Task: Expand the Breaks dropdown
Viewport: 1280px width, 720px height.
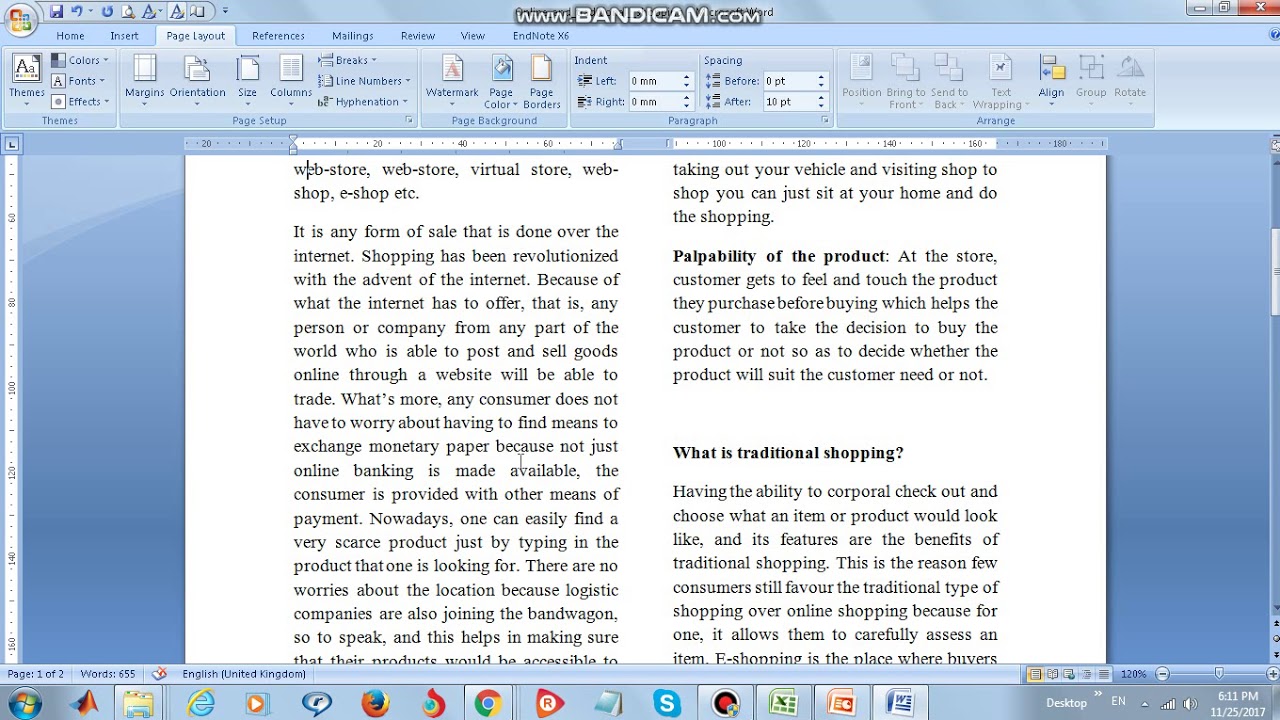Action: point(348,60)
